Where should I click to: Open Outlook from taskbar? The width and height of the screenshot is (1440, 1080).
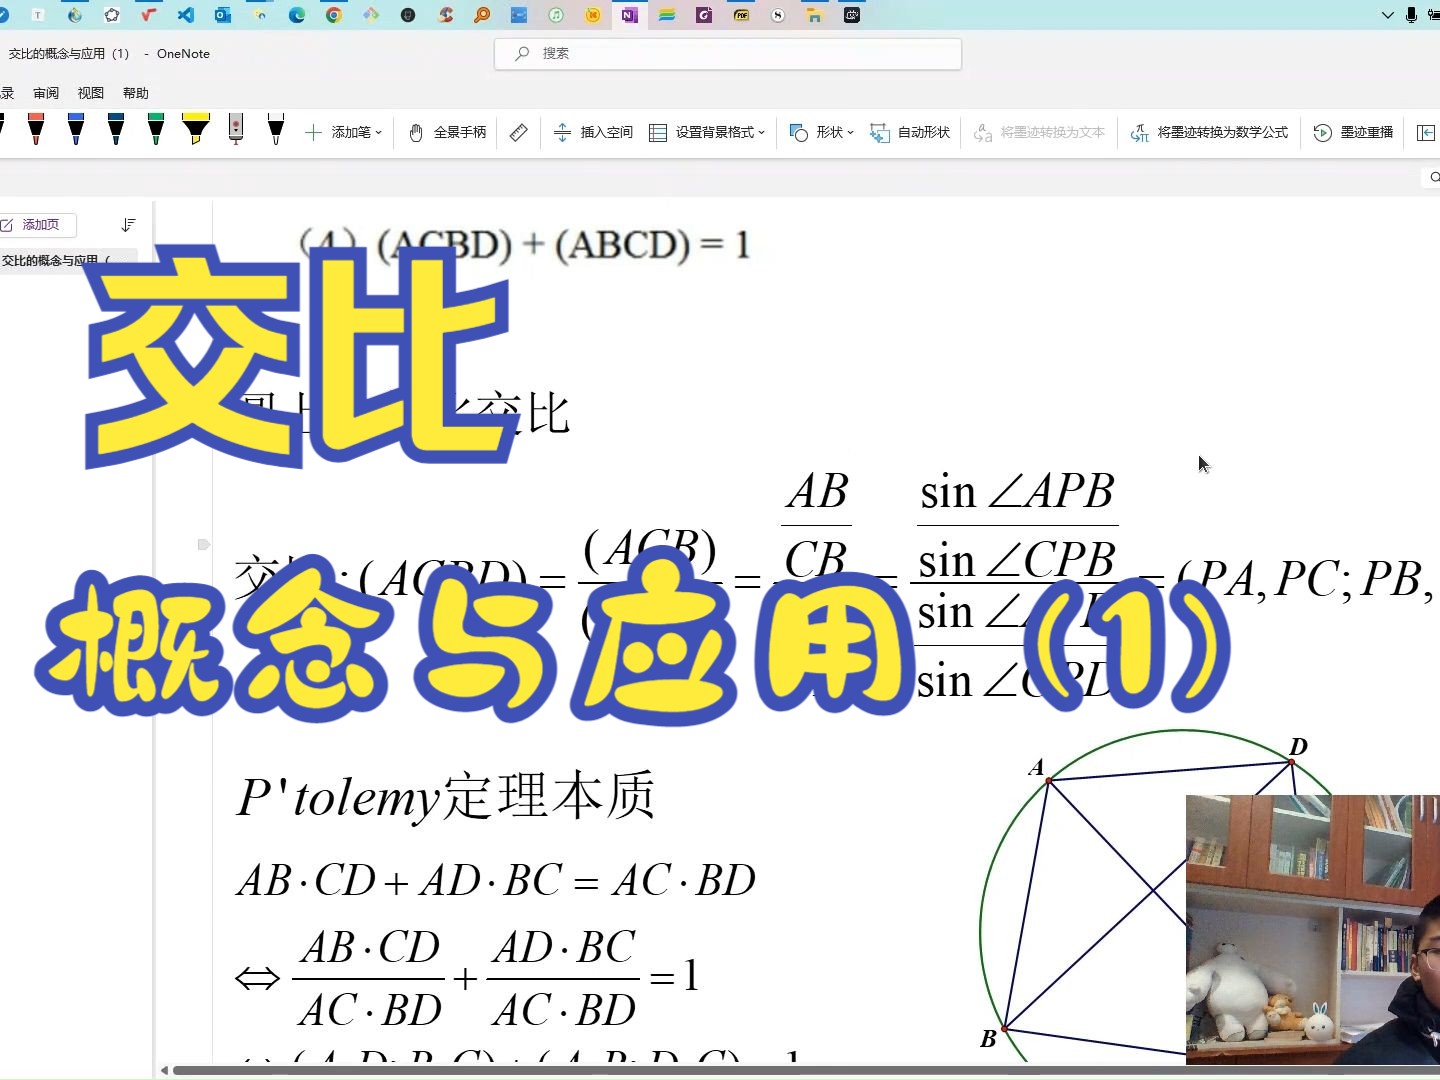click(x=223, y=15)
